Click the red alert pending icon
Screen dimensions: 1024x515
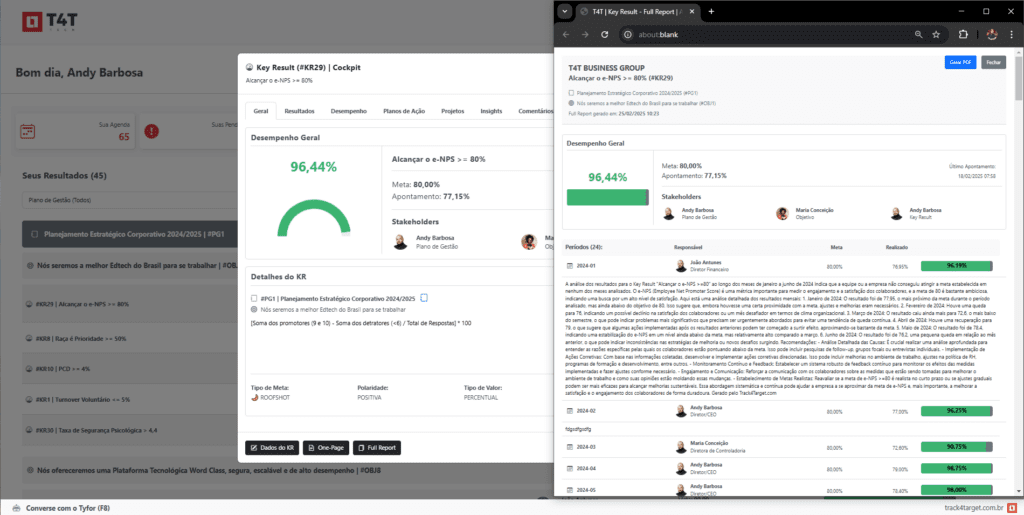pos(151,131)
